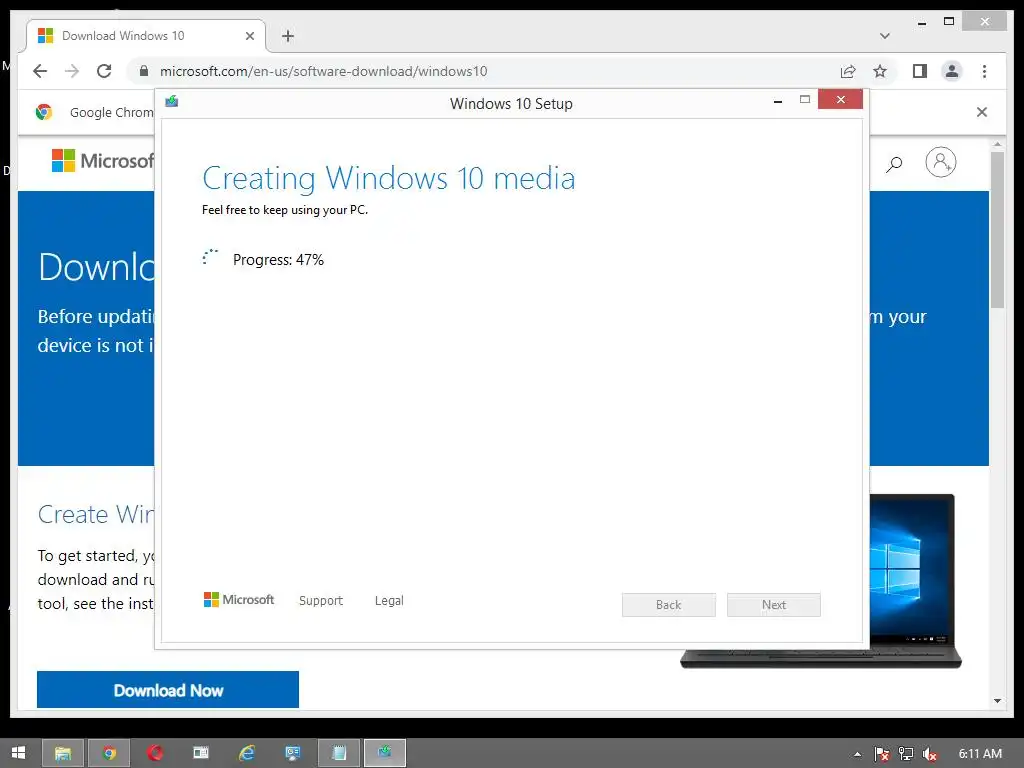Open File Explorer from the taskbar
This screenshot has width=1024, height=768.
pyautogui.click(x=63, y=753)
